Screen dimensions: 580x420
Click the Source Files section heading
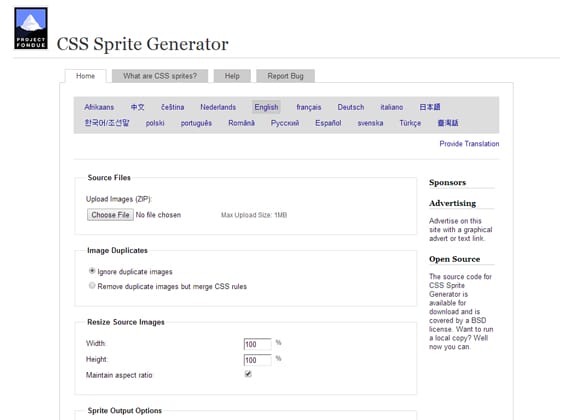(109, 178)
